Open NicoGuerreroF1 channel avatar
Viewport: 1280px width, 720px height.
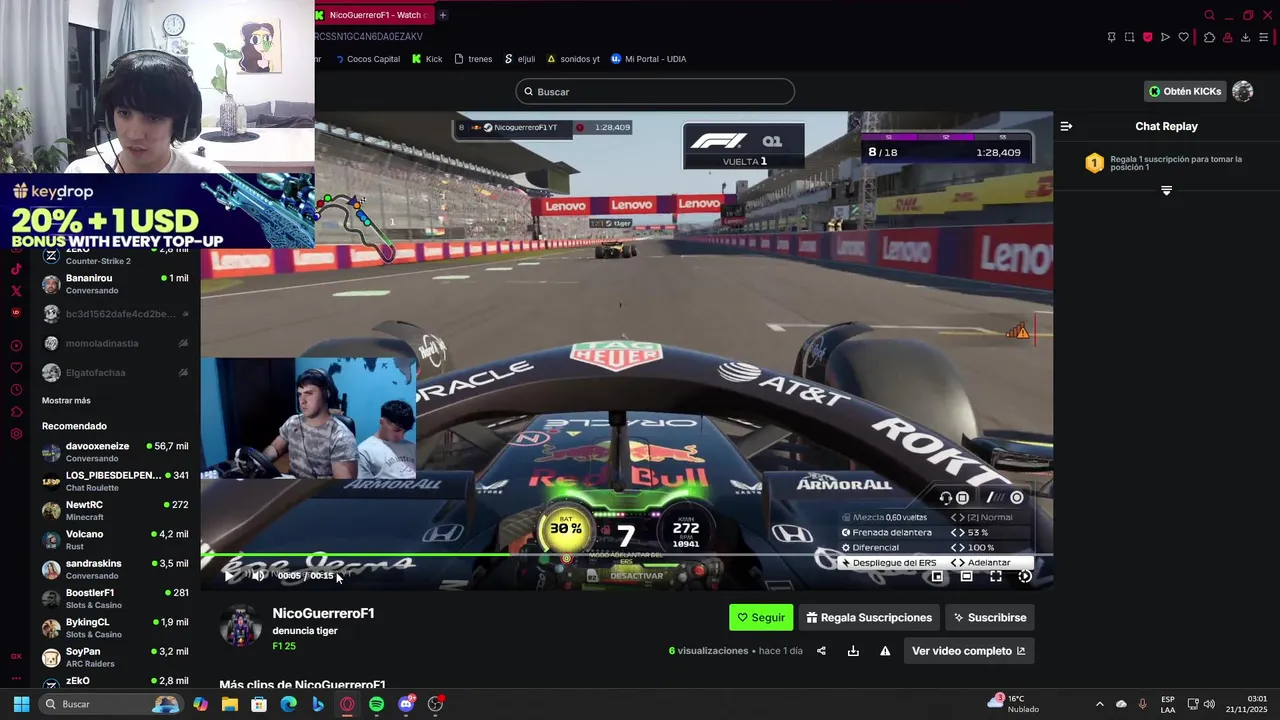pyautogui.click(x=240, y=626)
